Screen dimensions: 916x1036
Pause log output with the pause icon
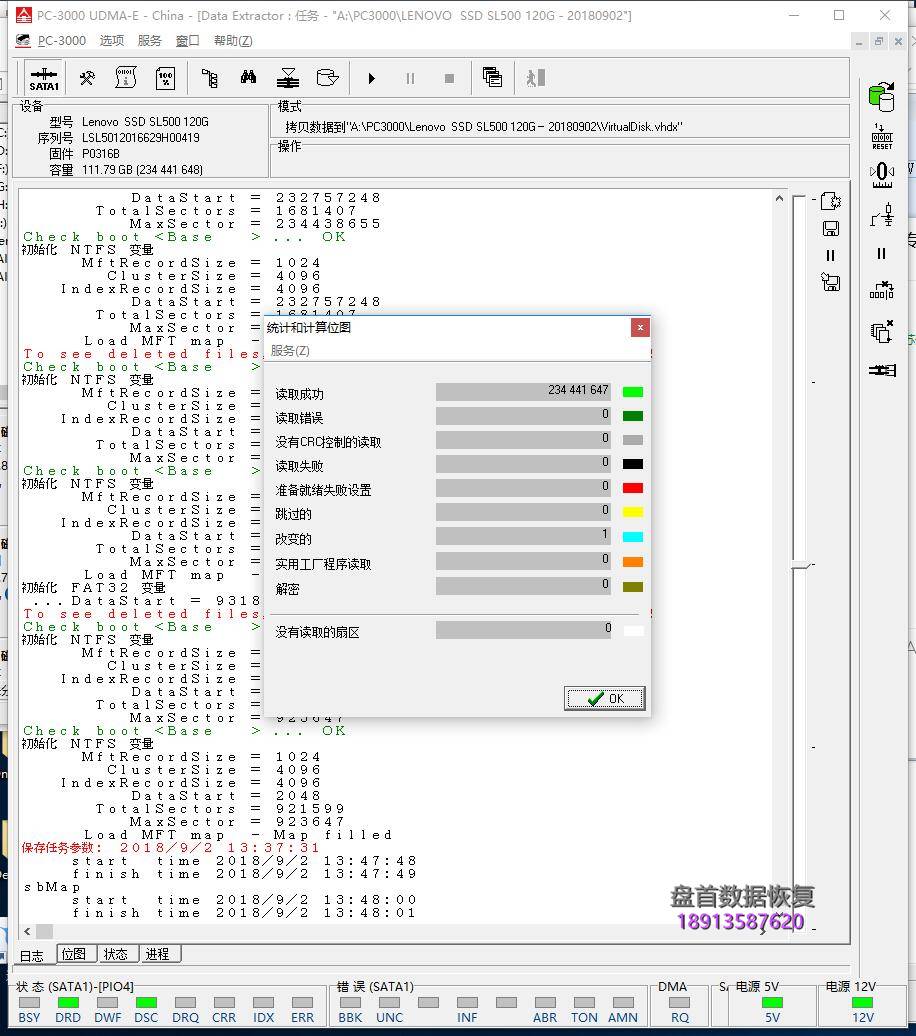point(830,255)
